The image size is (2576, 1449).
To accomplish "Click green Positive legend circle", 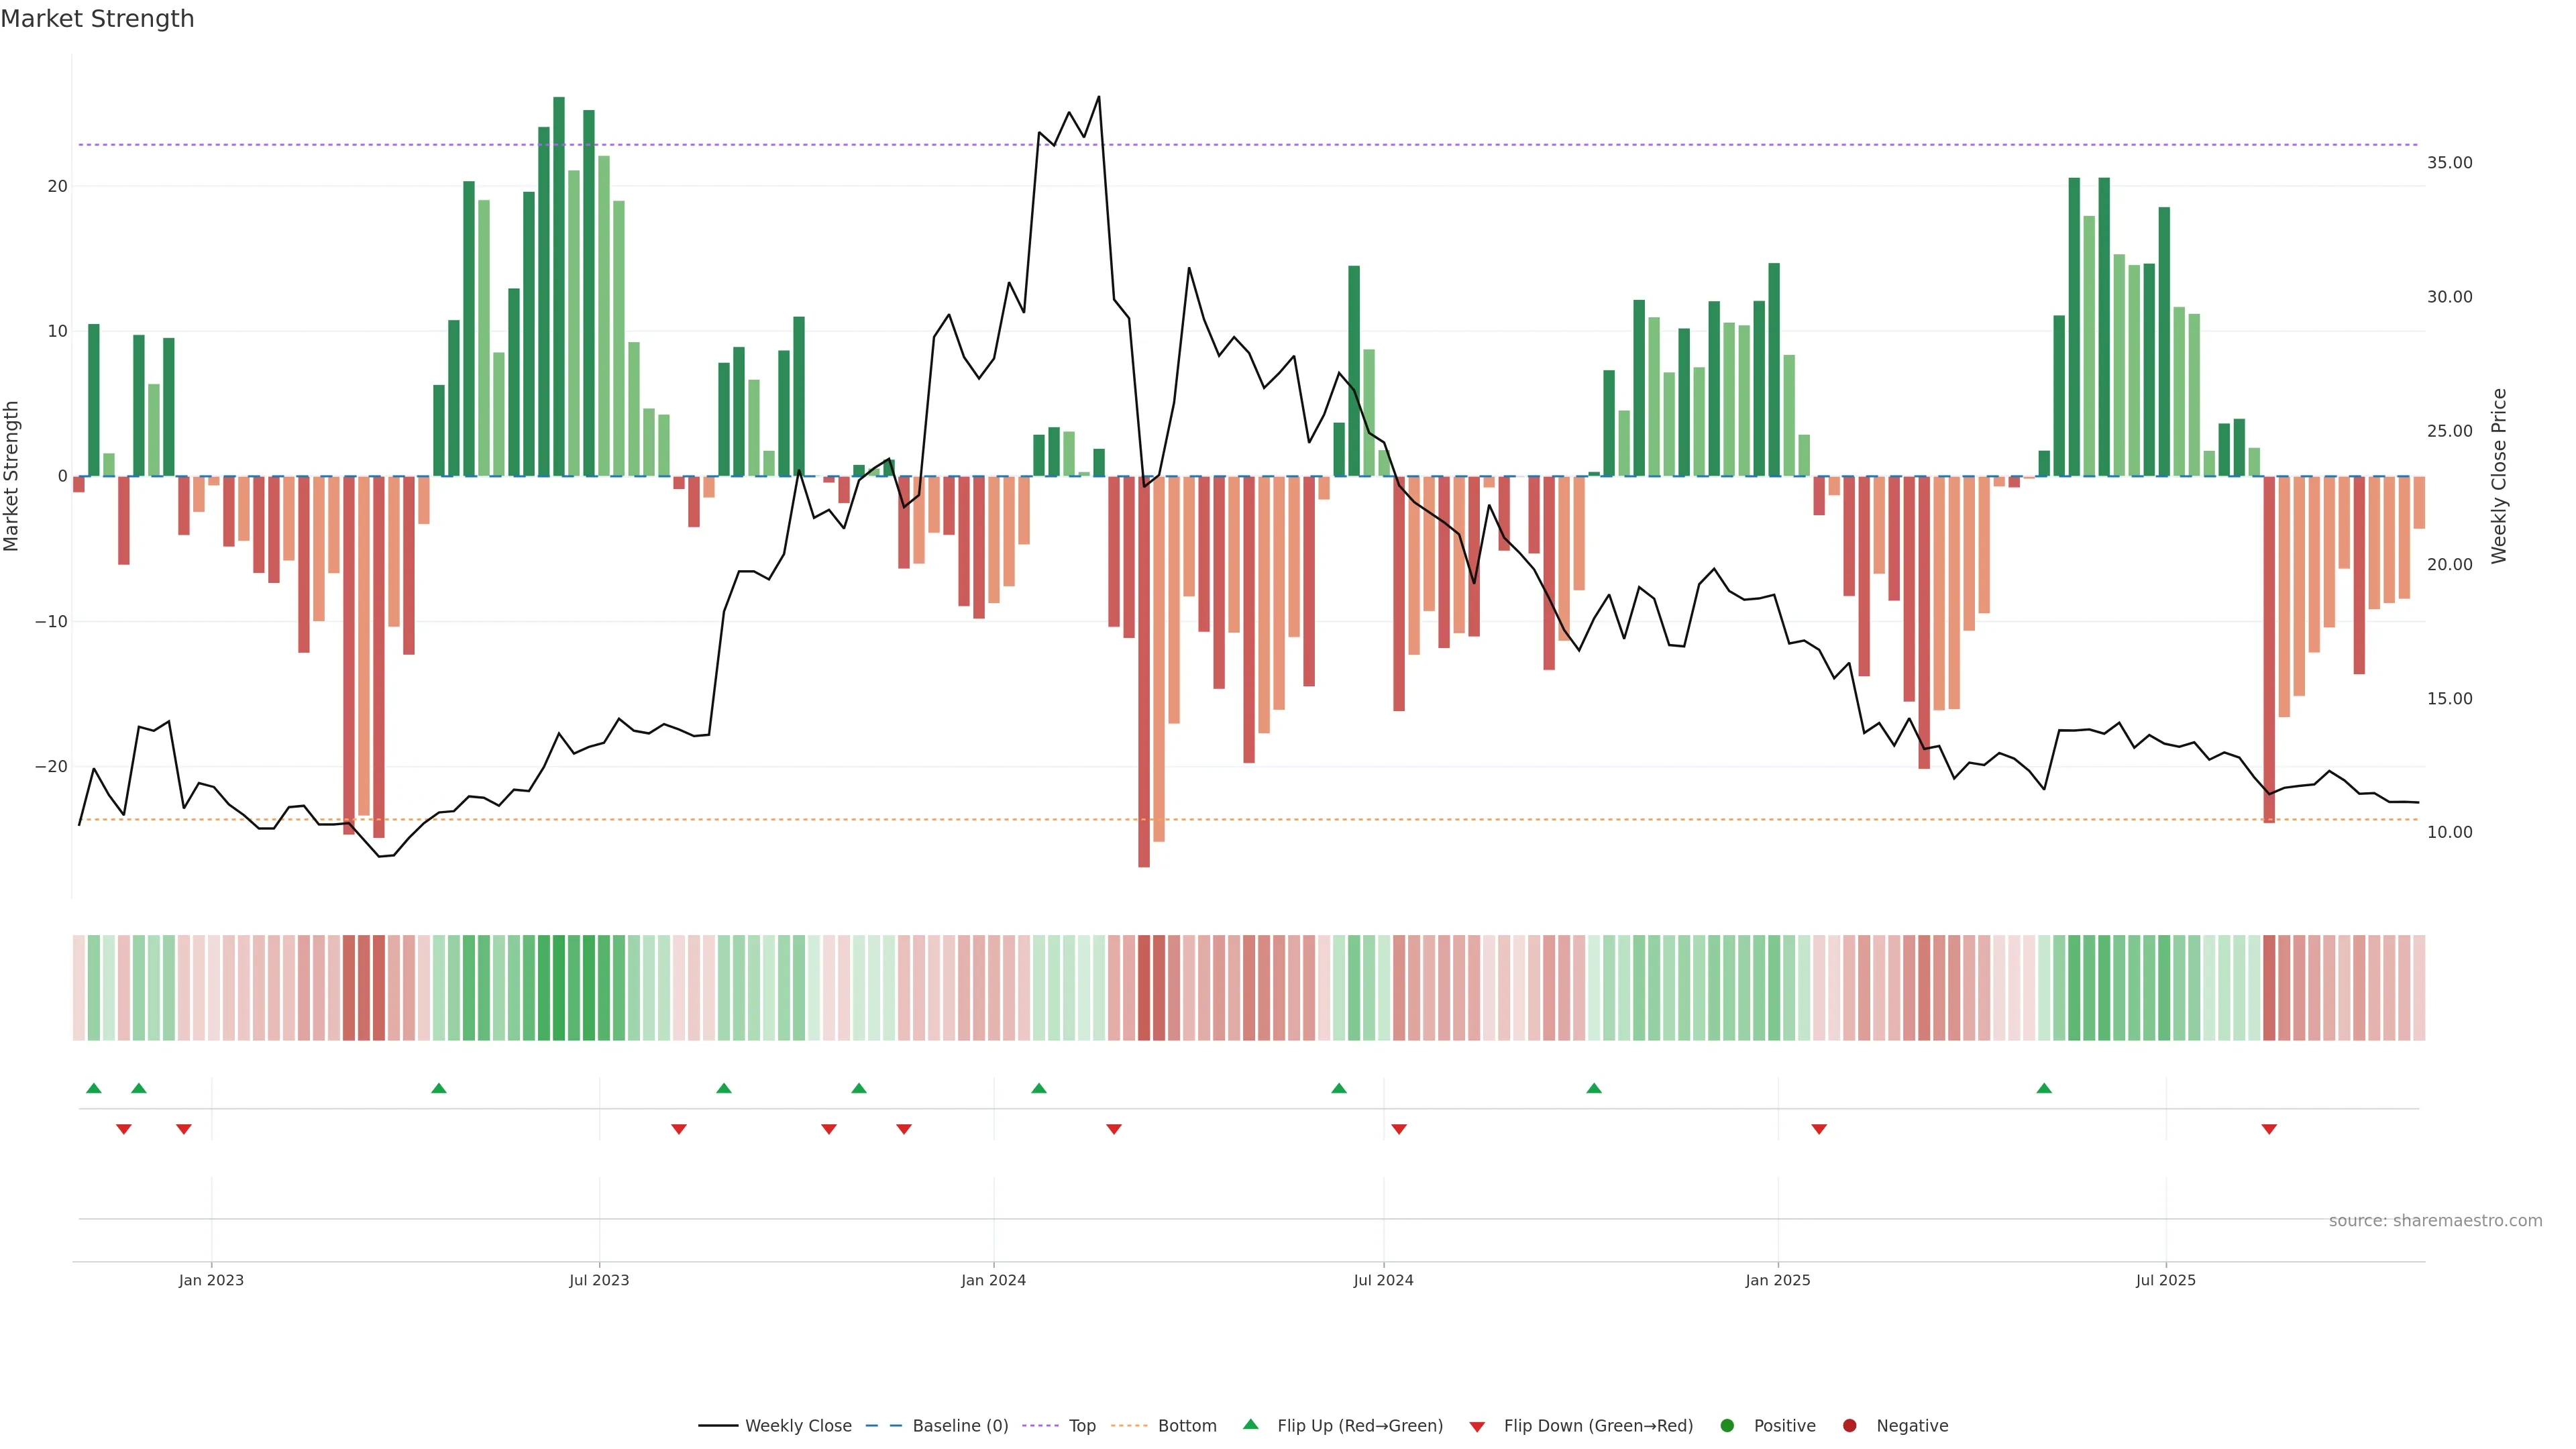I will click(x=1727, y=1426).
